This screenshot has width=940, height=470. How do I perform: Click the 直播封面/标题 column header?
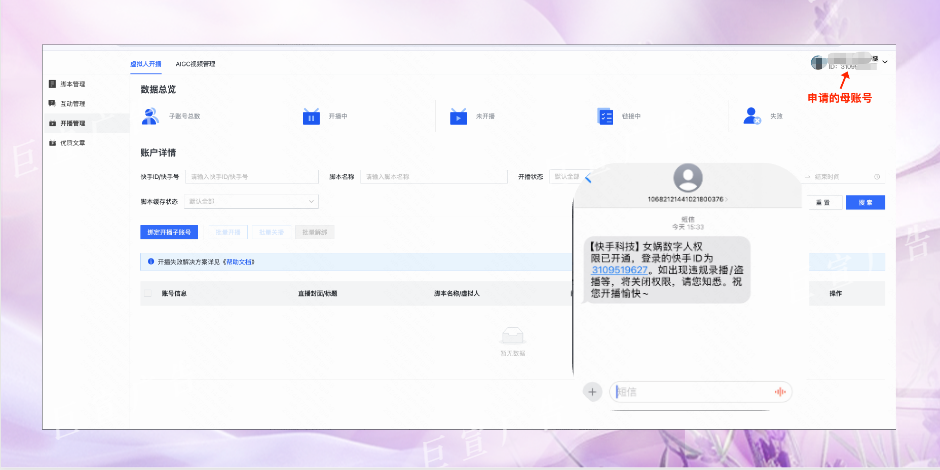coord(318,294)
